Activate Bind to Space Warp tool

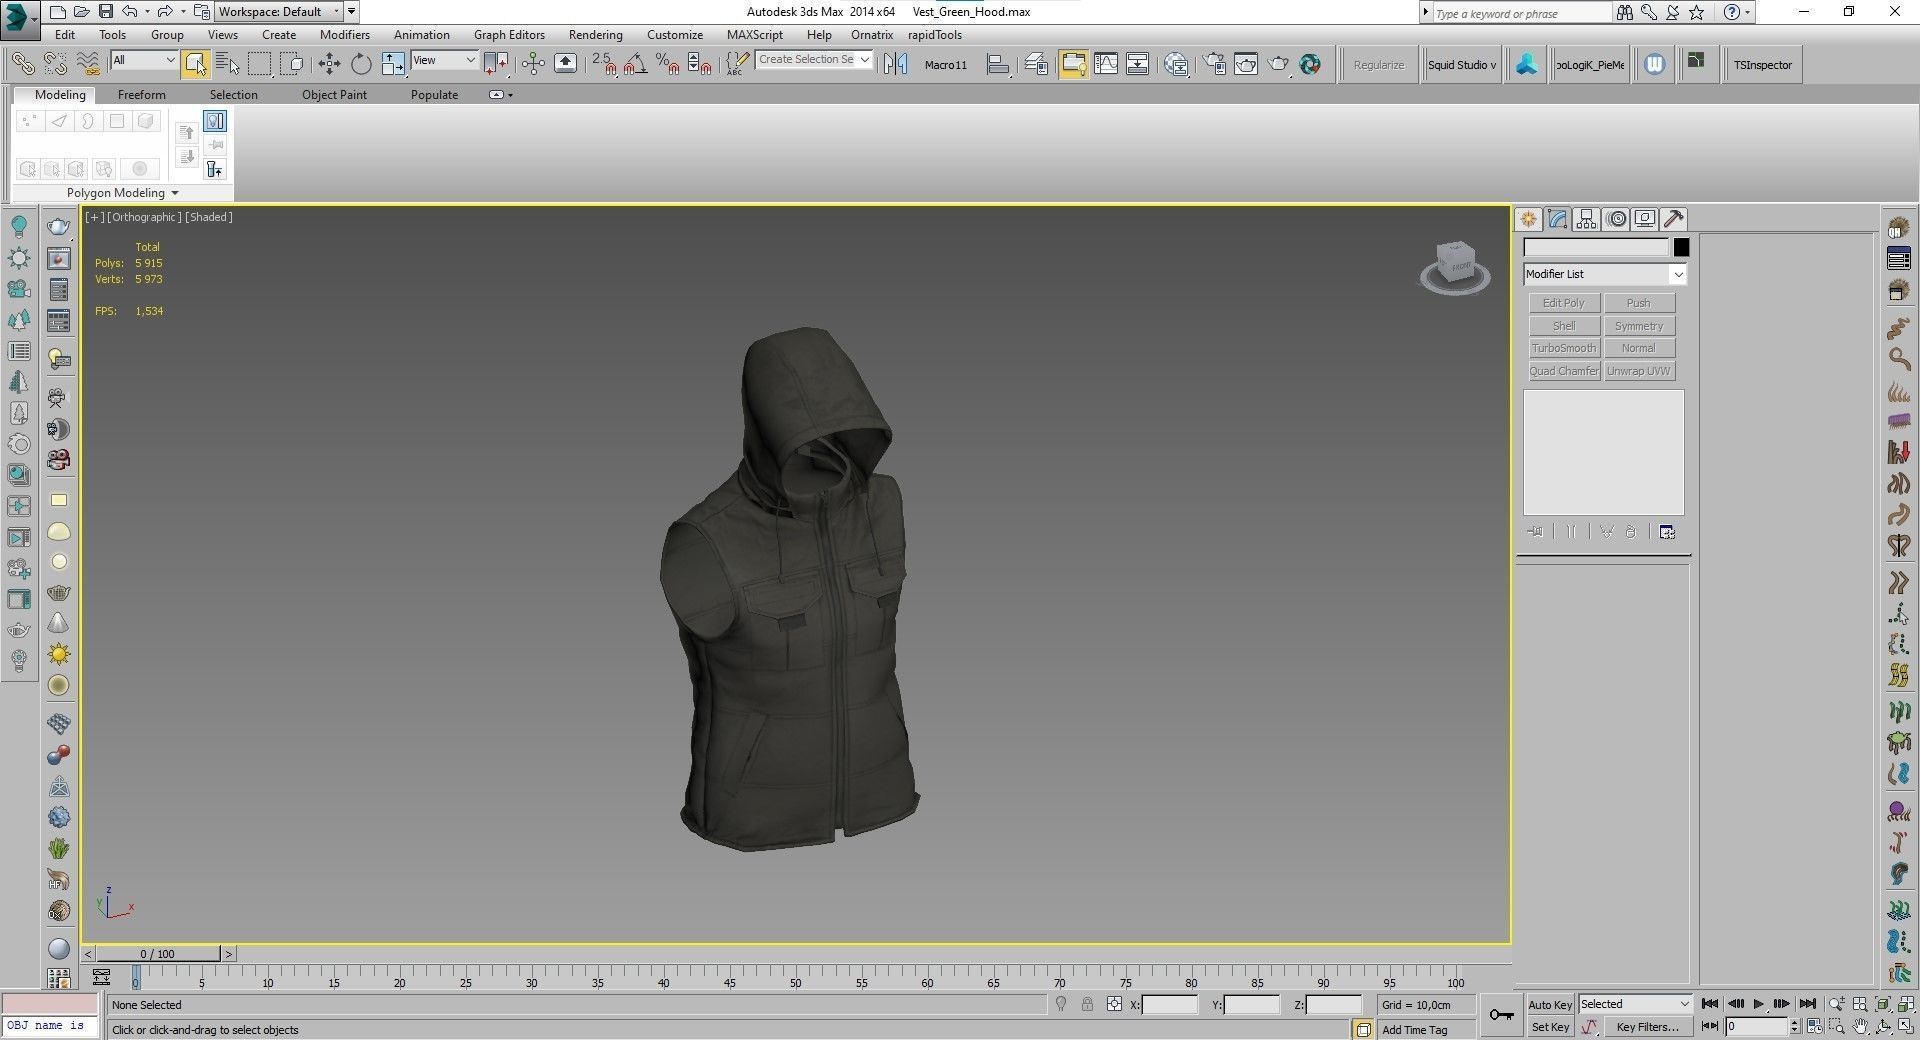tap(88, 64)
